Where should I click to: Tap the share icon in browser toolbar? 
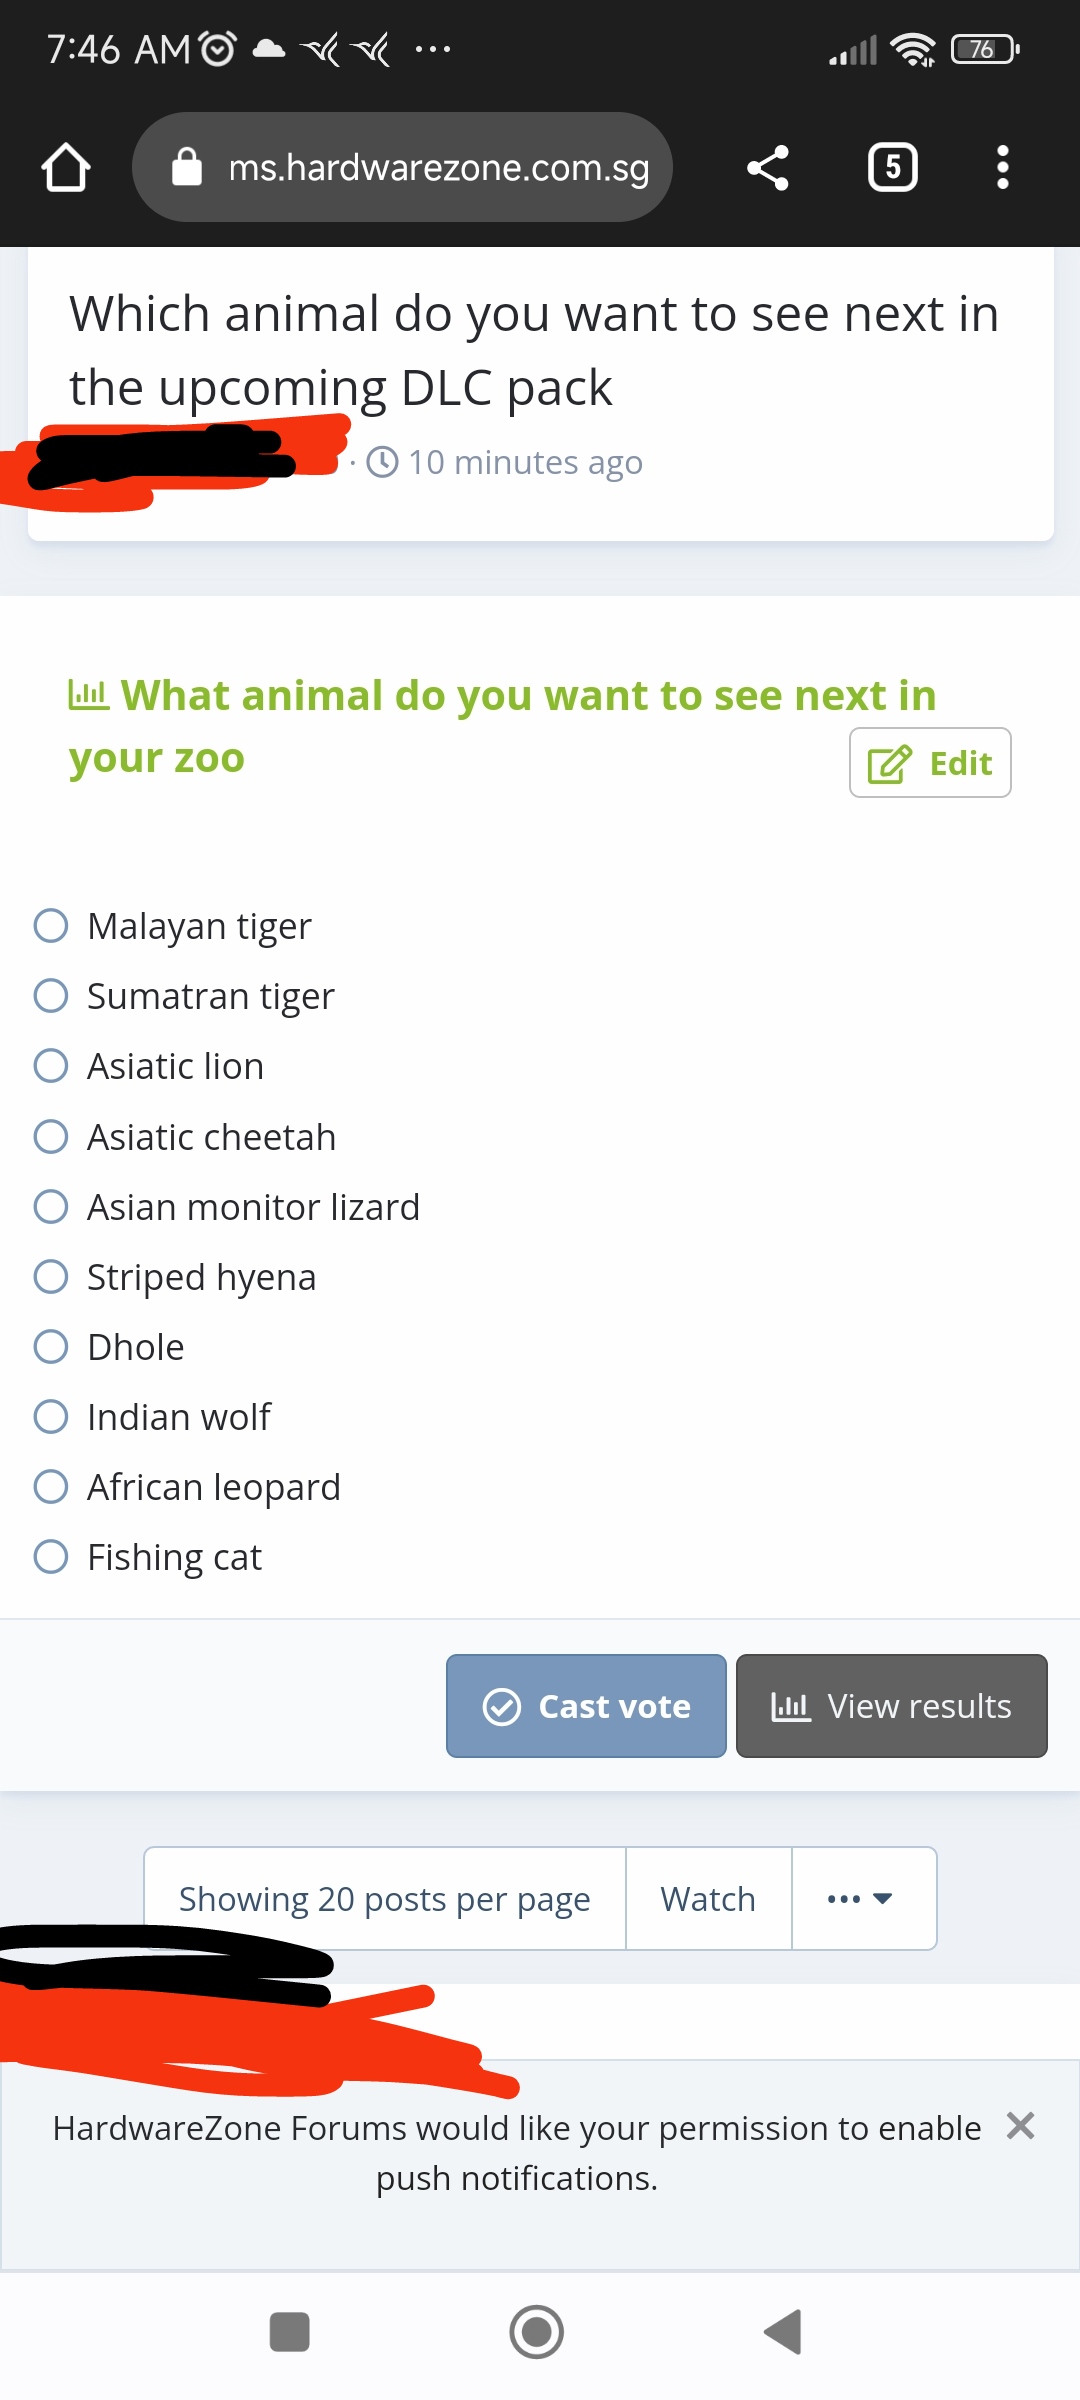[x=768, y=167]
